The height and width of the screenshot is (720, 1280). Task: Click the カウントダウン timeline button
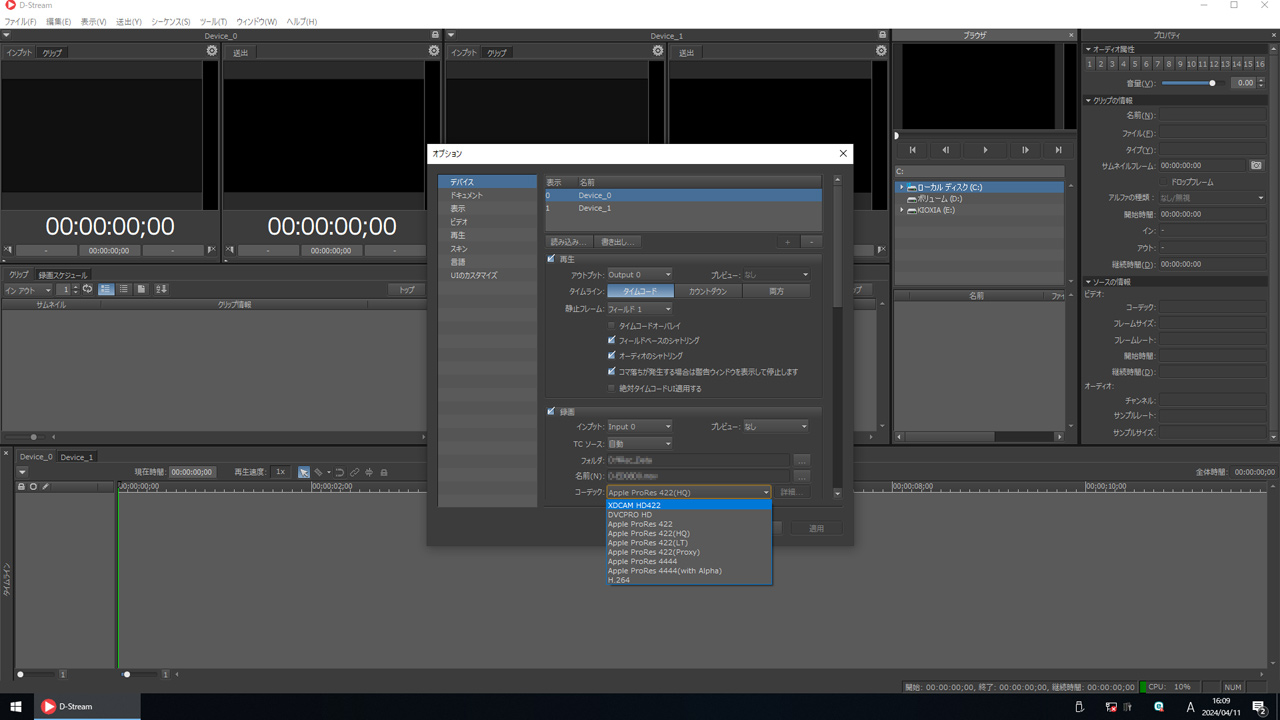coord(708,291)
